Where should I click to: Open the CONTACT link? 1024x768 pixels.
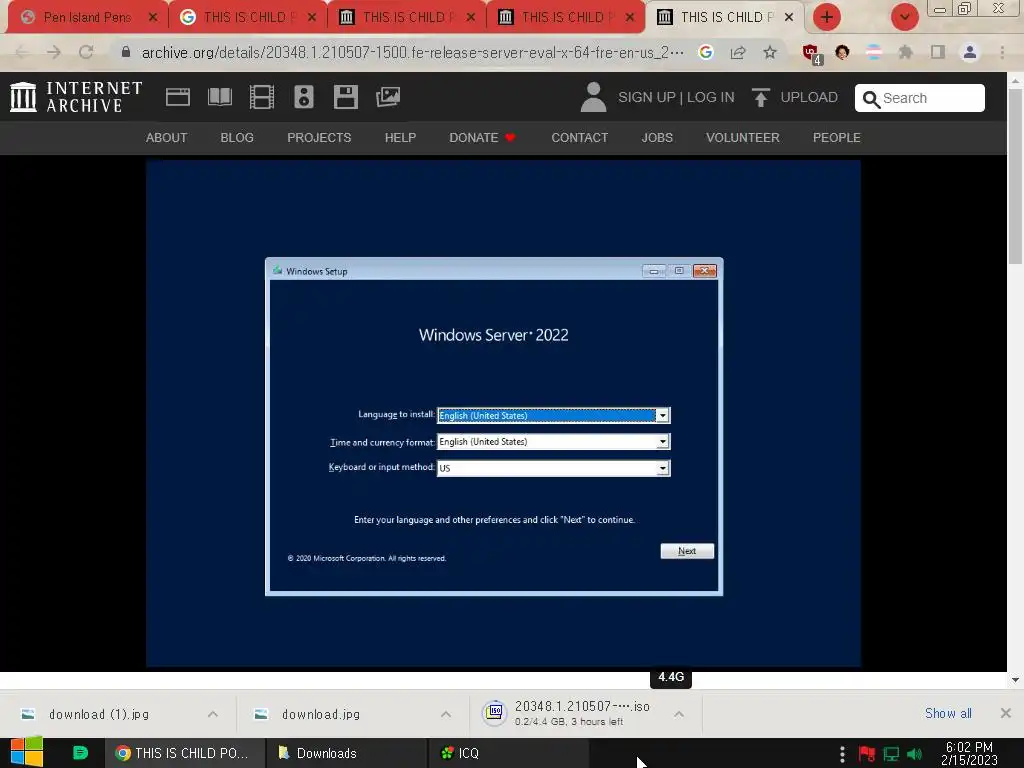tap(579, 138)
